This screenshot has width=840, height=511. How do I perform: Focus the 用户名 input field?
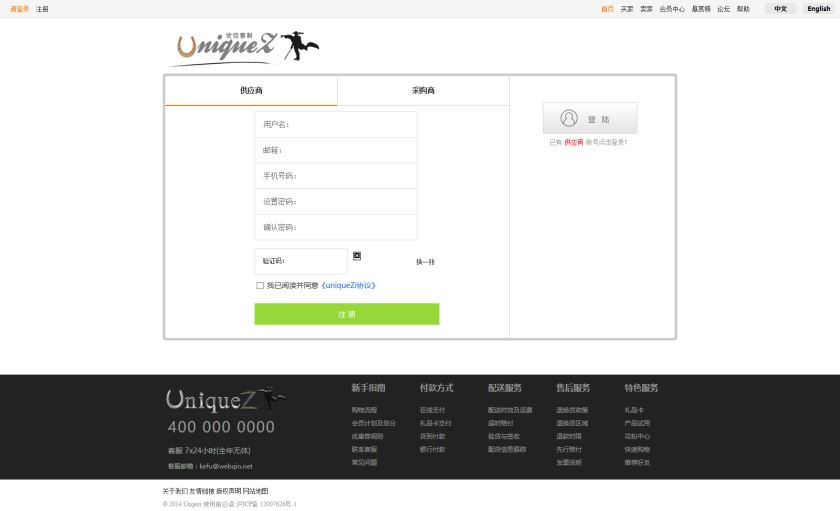pyautogui.click(x=336, y=124)
